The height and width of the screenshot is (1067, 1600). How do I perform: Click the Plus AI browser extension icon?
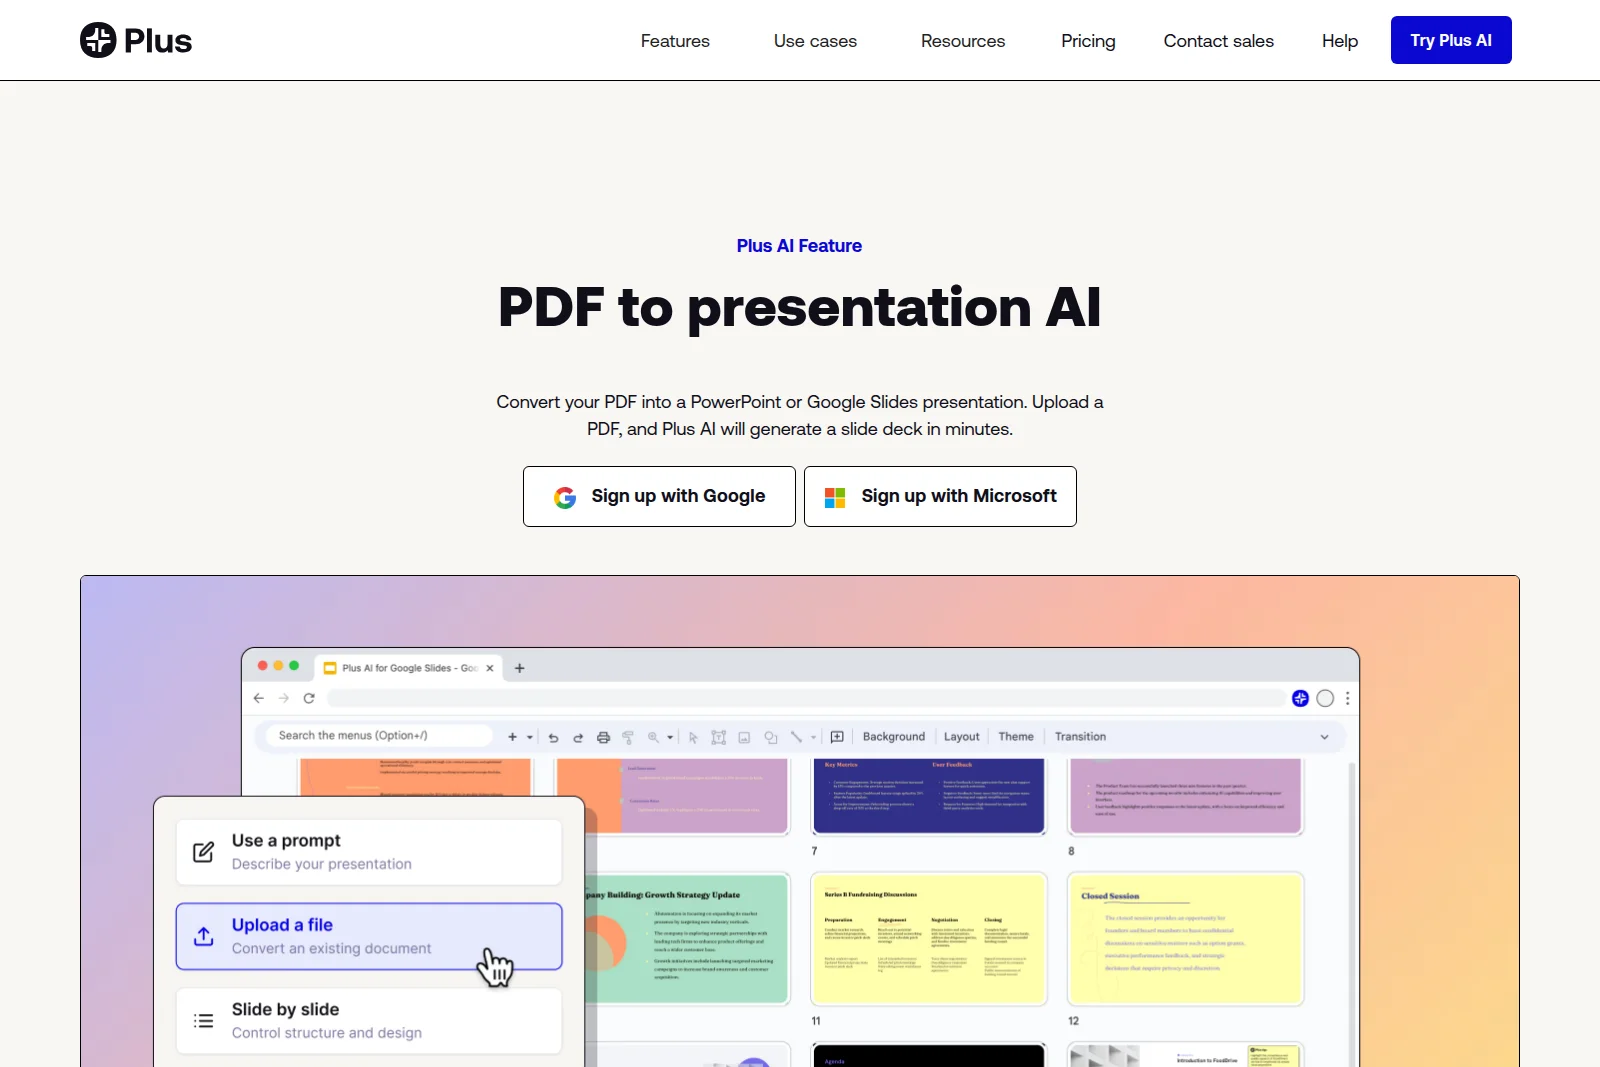[x=1300, y=698]
